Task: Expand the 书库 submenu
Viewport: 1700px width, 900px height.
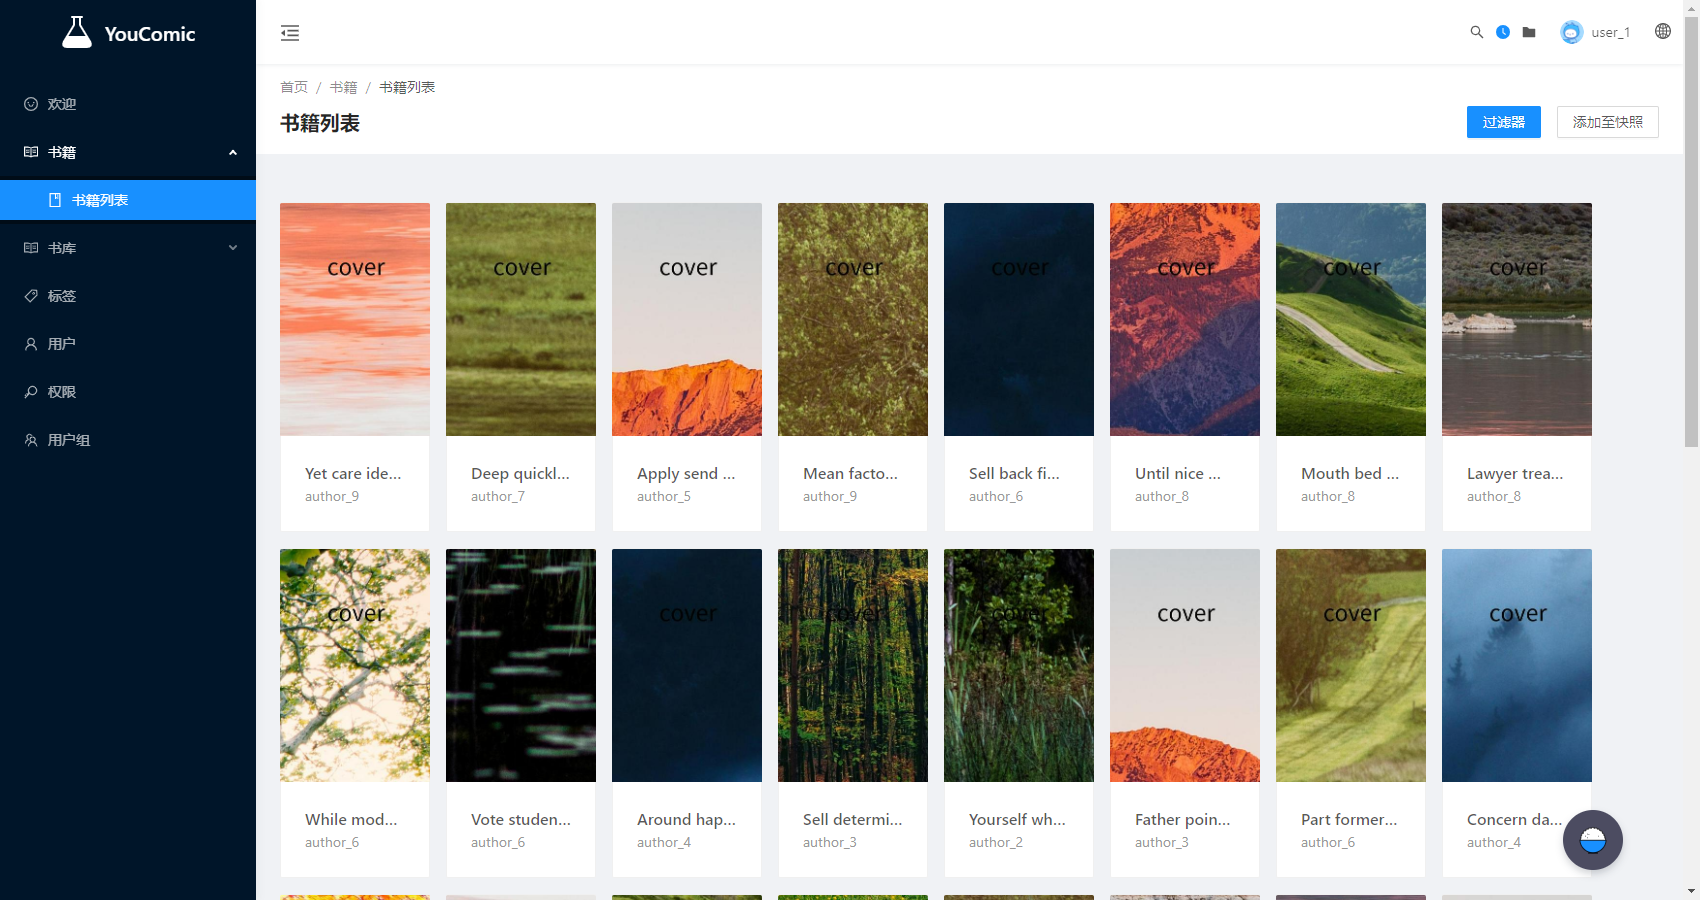Action: point(128,248)
